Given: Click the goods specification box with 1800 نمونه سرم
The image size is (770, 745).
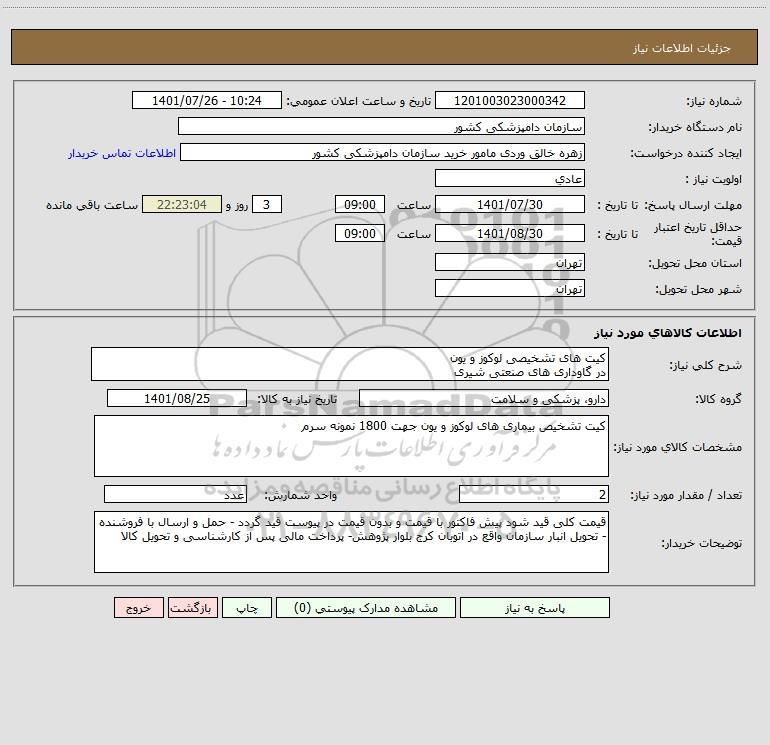Looking at the screenshot, I should pyautogui.click(x=351, y=446).
